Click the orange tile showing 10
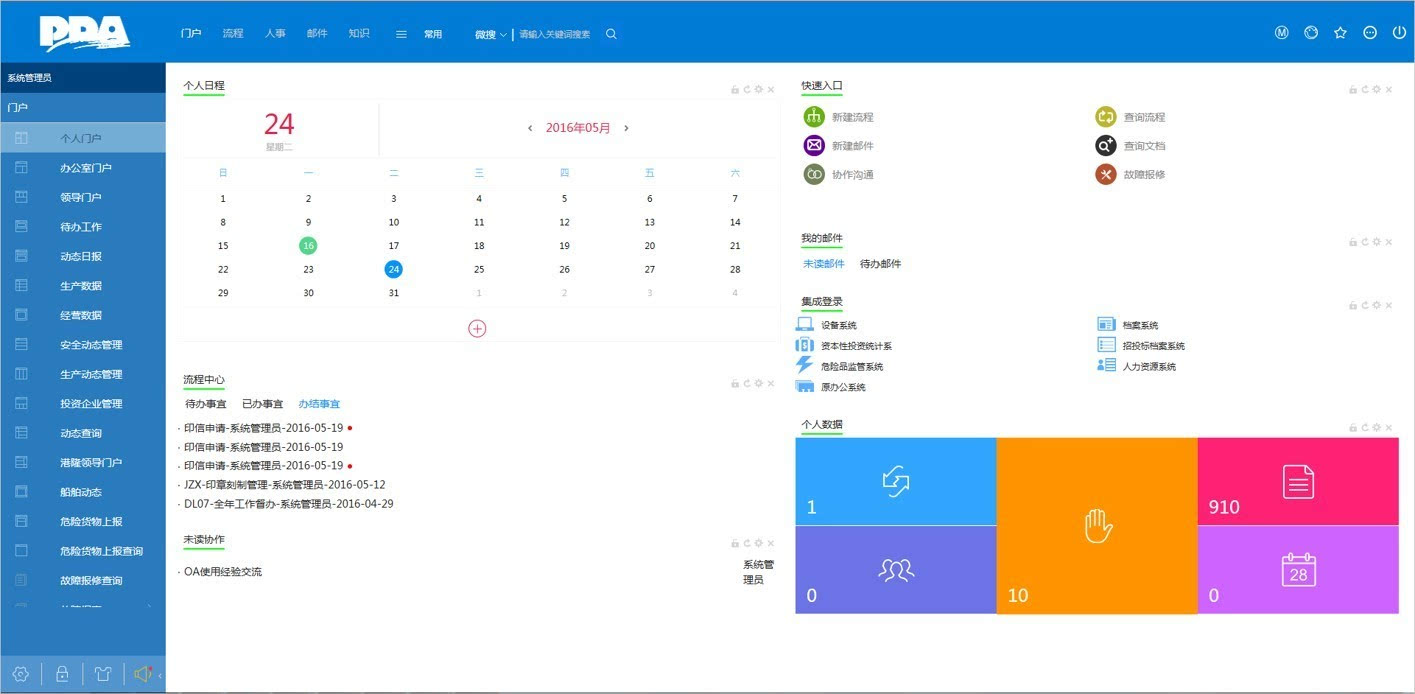The image size is (1415, 694). [1096, 525]
